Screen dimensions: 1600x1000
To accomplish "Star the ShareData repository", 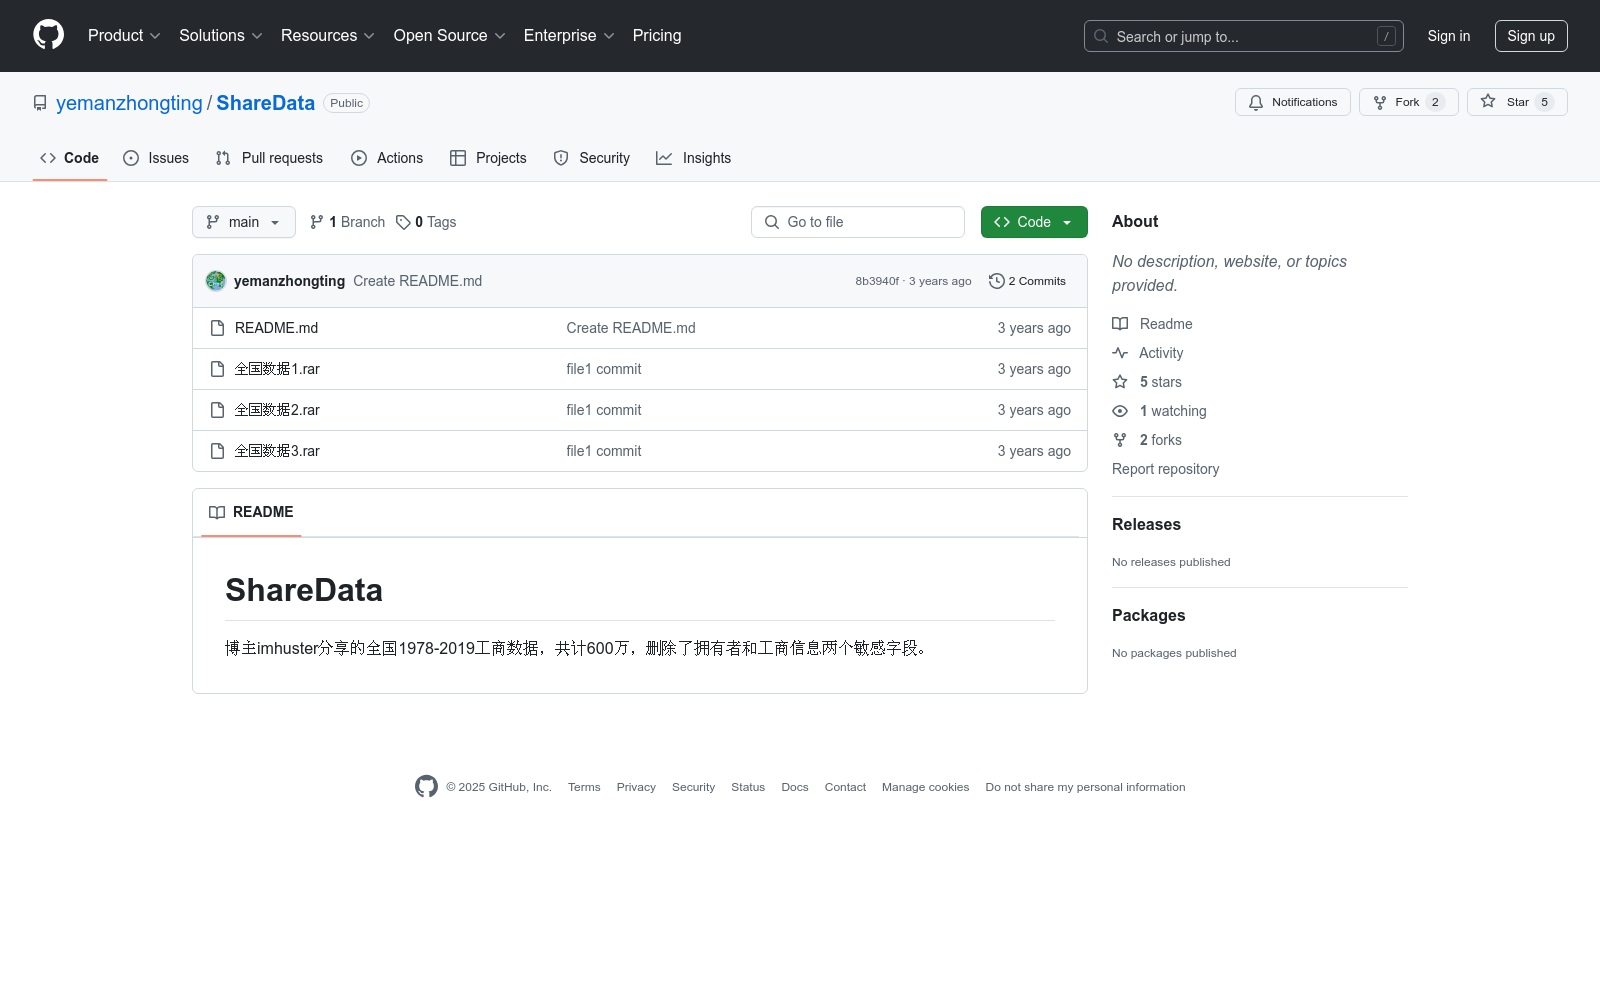I will [1517, 102].
